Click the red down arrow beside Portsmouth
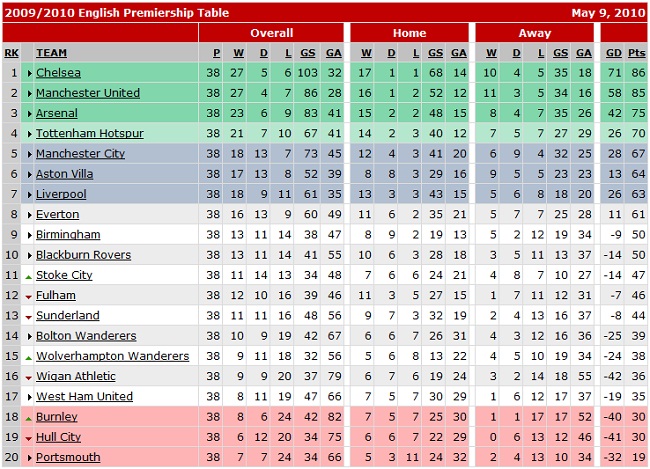 tap(29, 458)
